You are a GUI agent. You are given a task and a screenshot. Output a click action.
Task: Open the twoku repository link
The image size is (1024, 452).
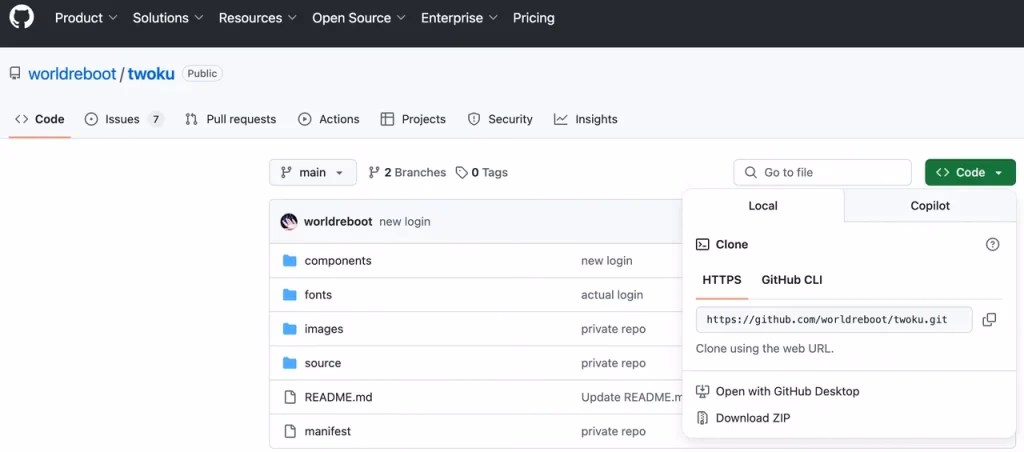[151, 74]
